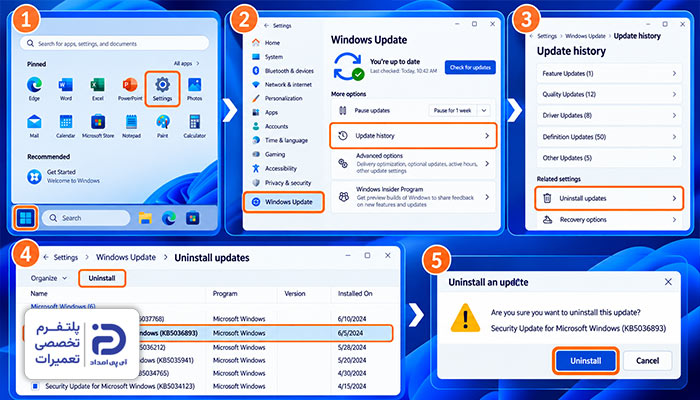Expand Definition Updates (50)
The height and width of the screenshot is (400, 700).
(609, 137)
